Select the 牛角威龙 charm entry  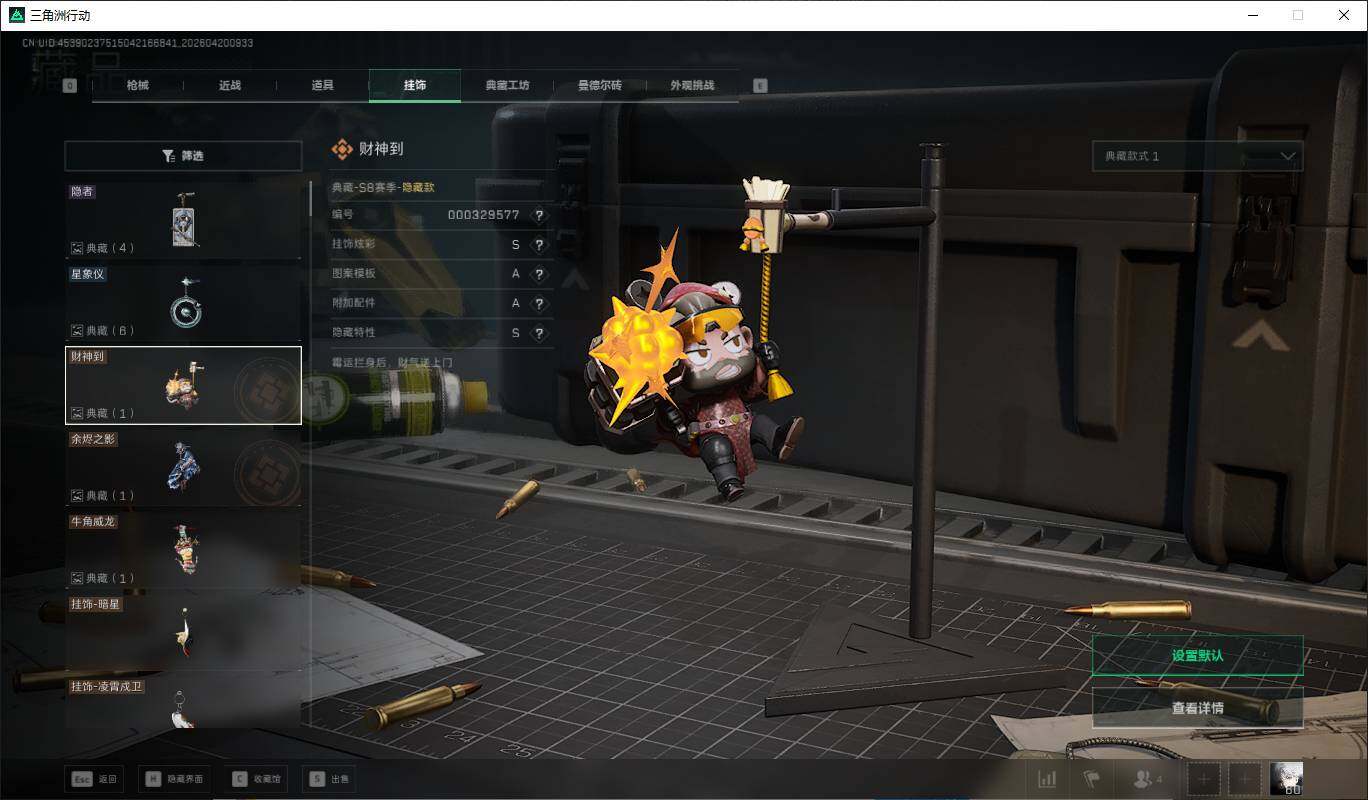pos(183,550)
